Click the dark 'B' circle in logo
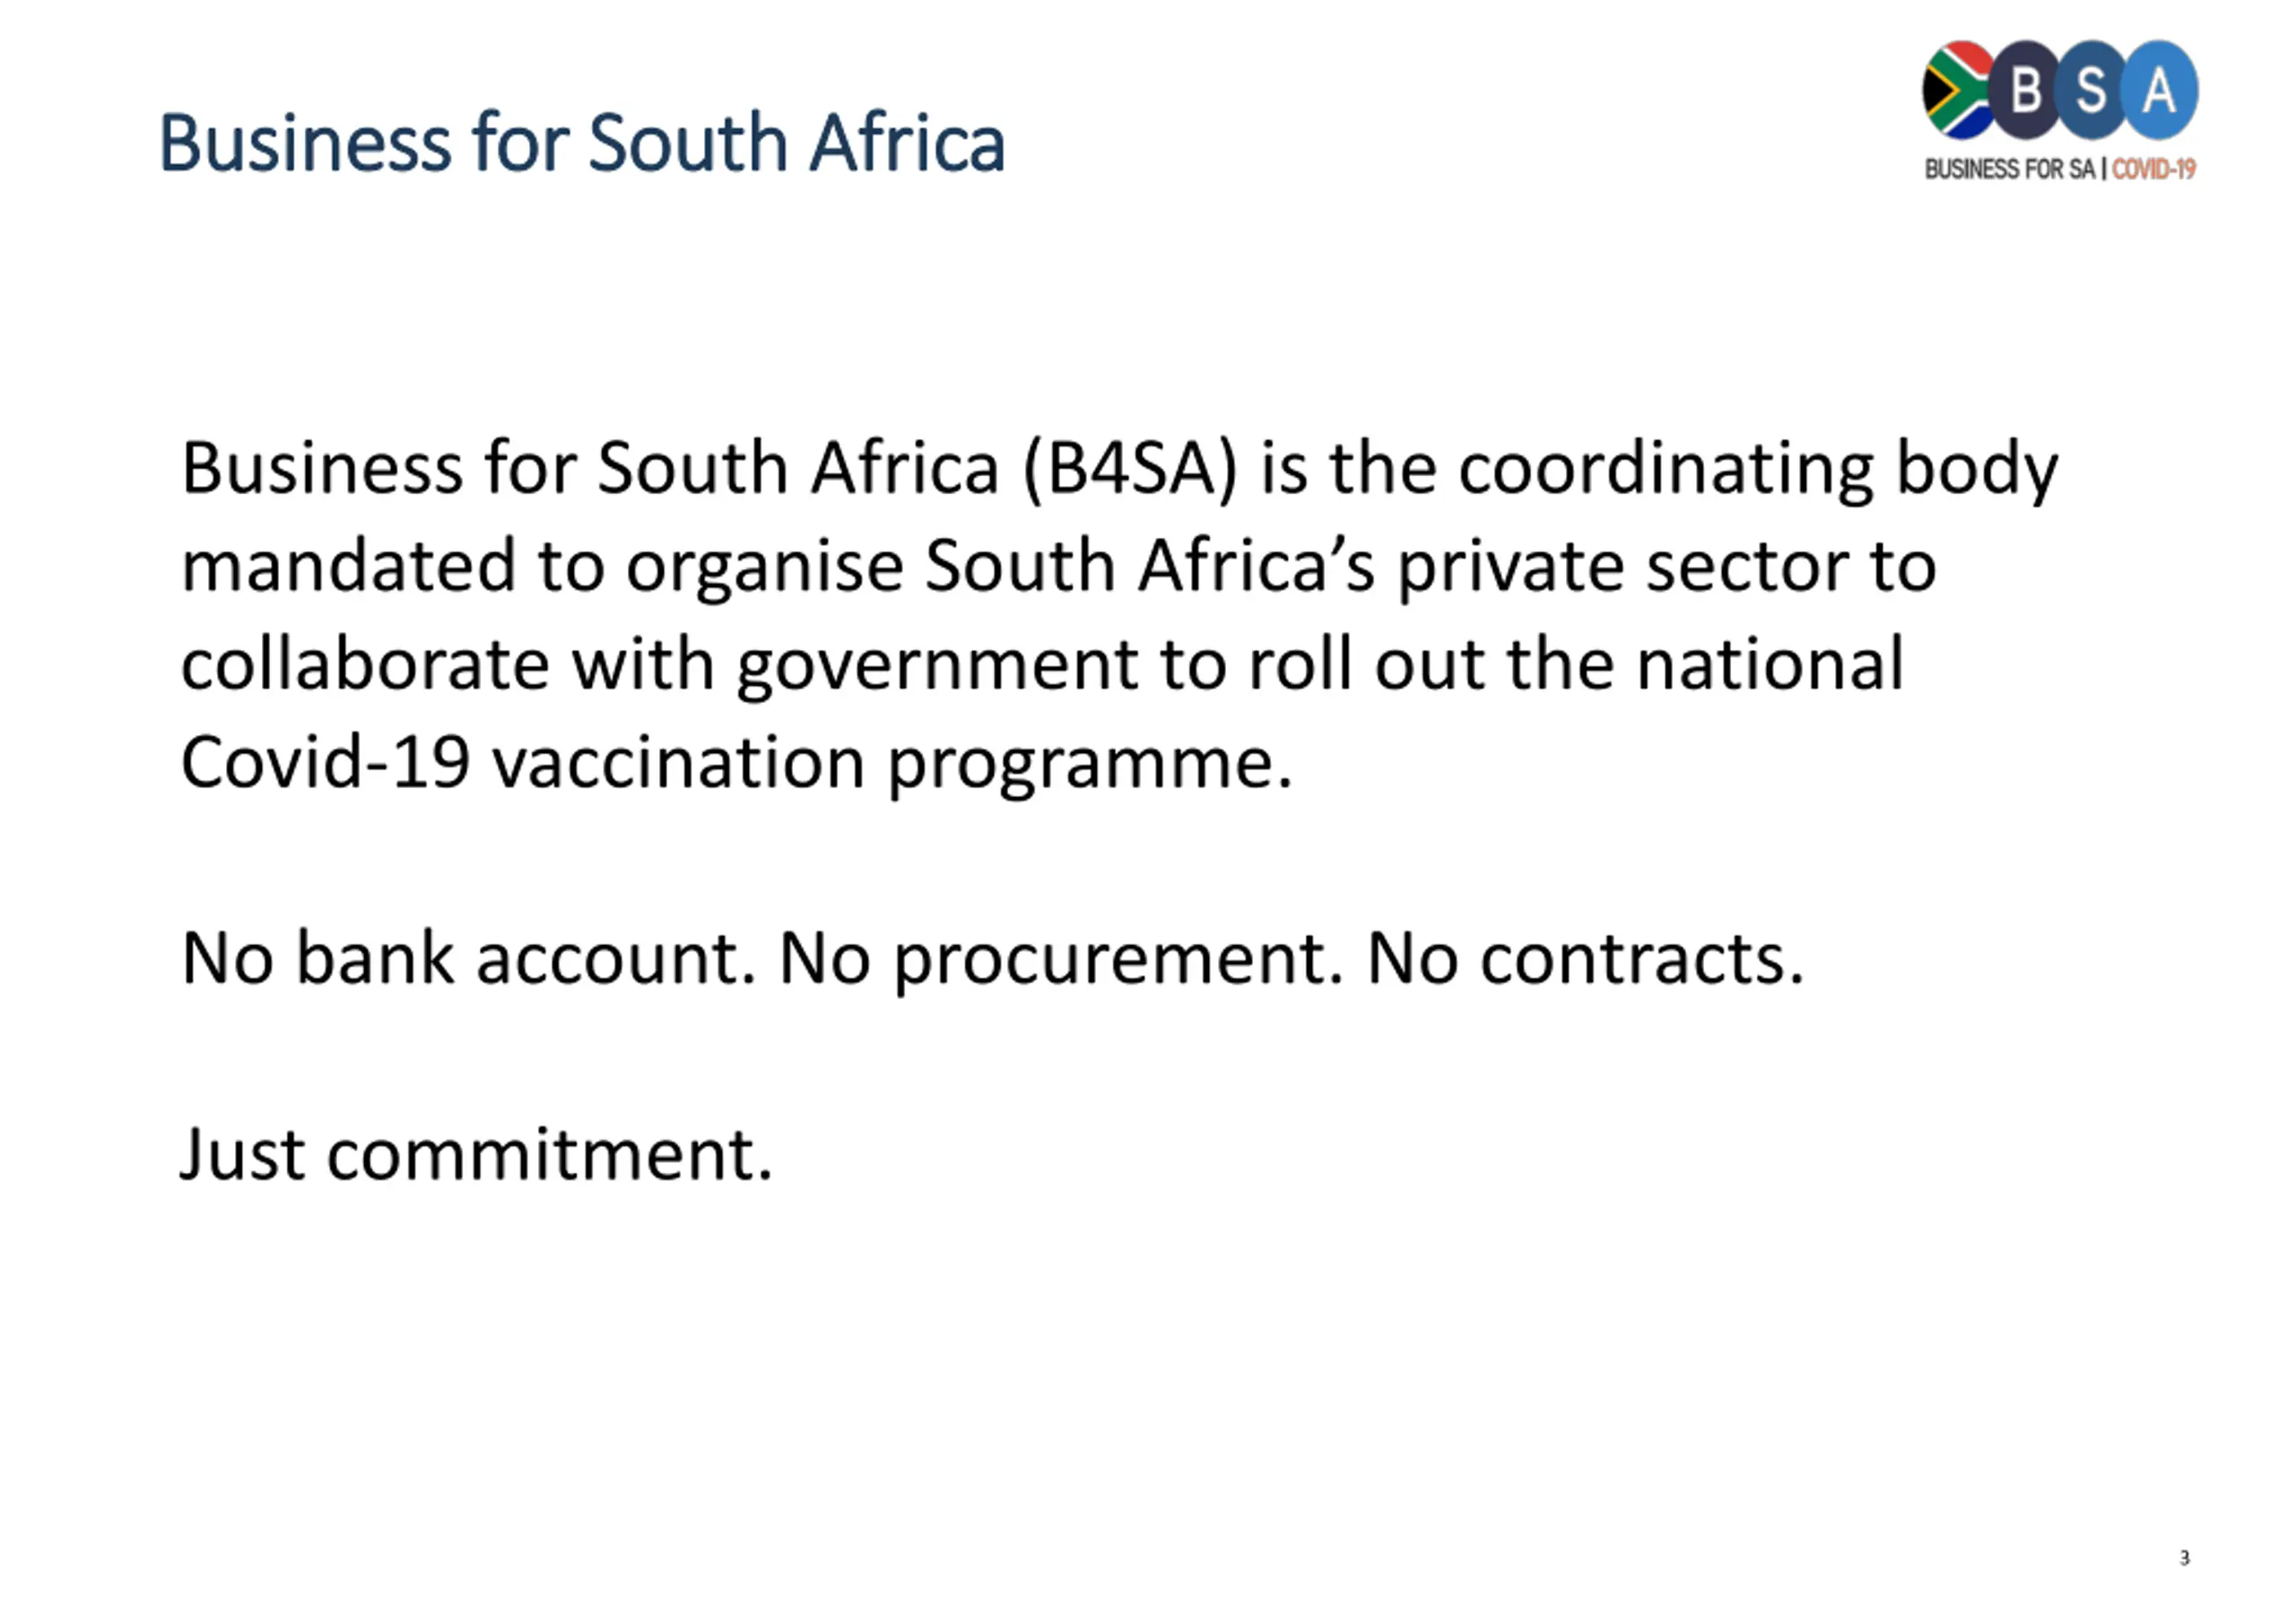 (x=2025, y=90)
